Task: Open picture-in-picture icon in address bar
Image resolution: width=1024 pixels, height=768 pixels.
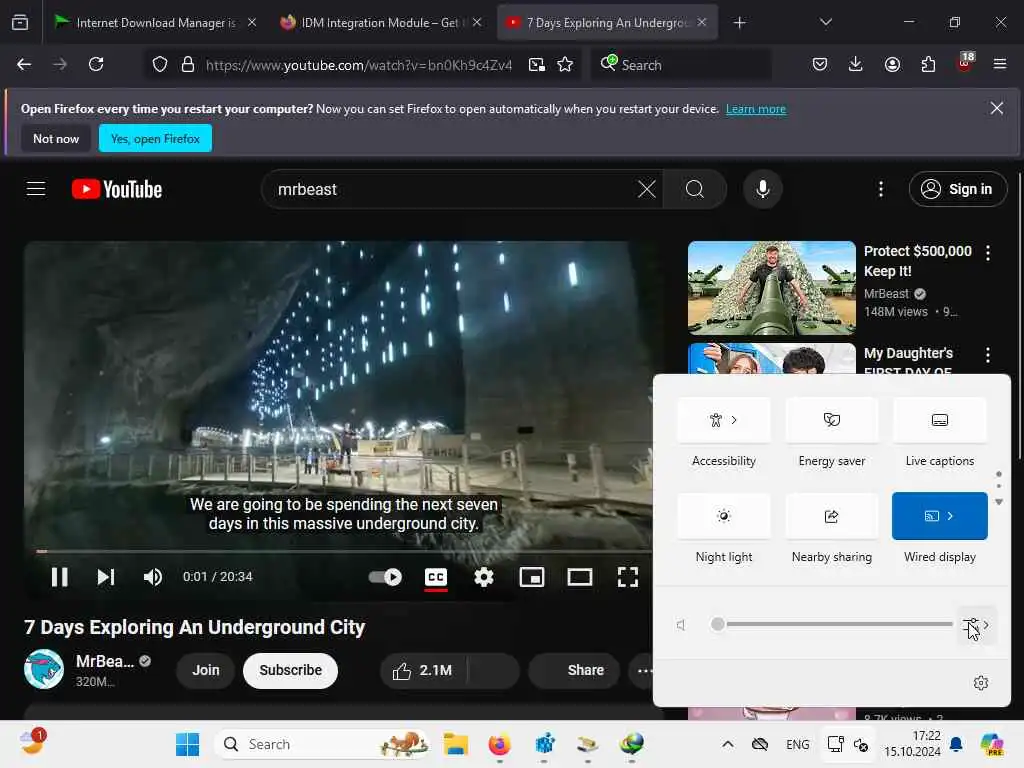Action: [537, 65]
